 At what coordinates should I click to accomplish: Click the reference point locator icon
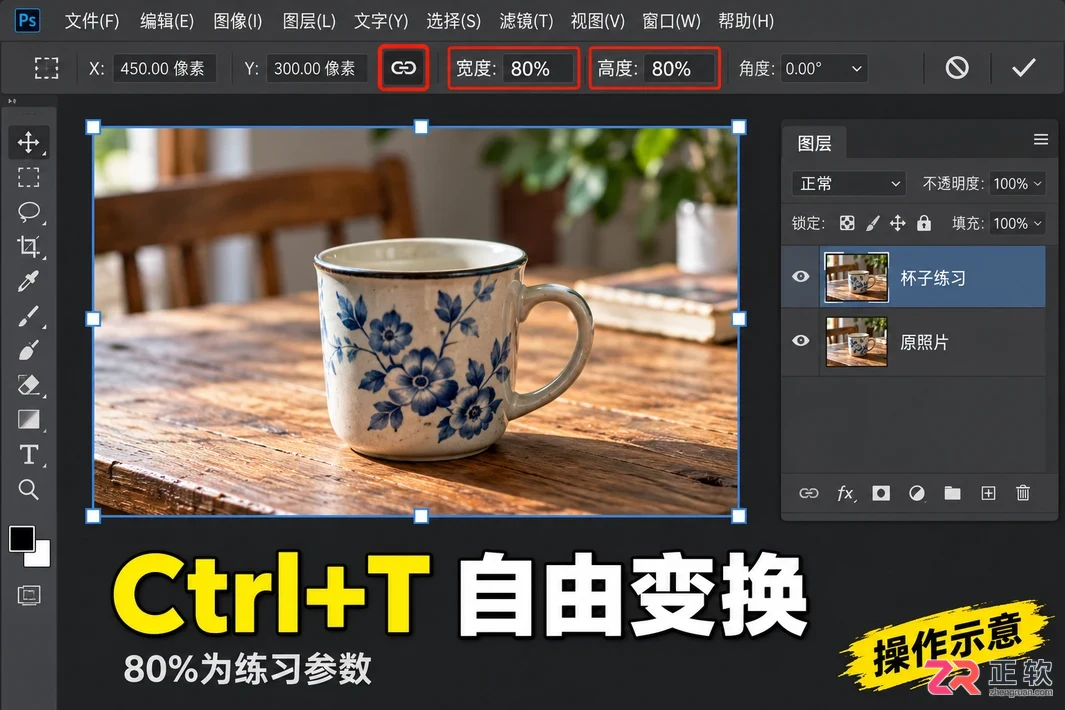click(x=46, y=68)
